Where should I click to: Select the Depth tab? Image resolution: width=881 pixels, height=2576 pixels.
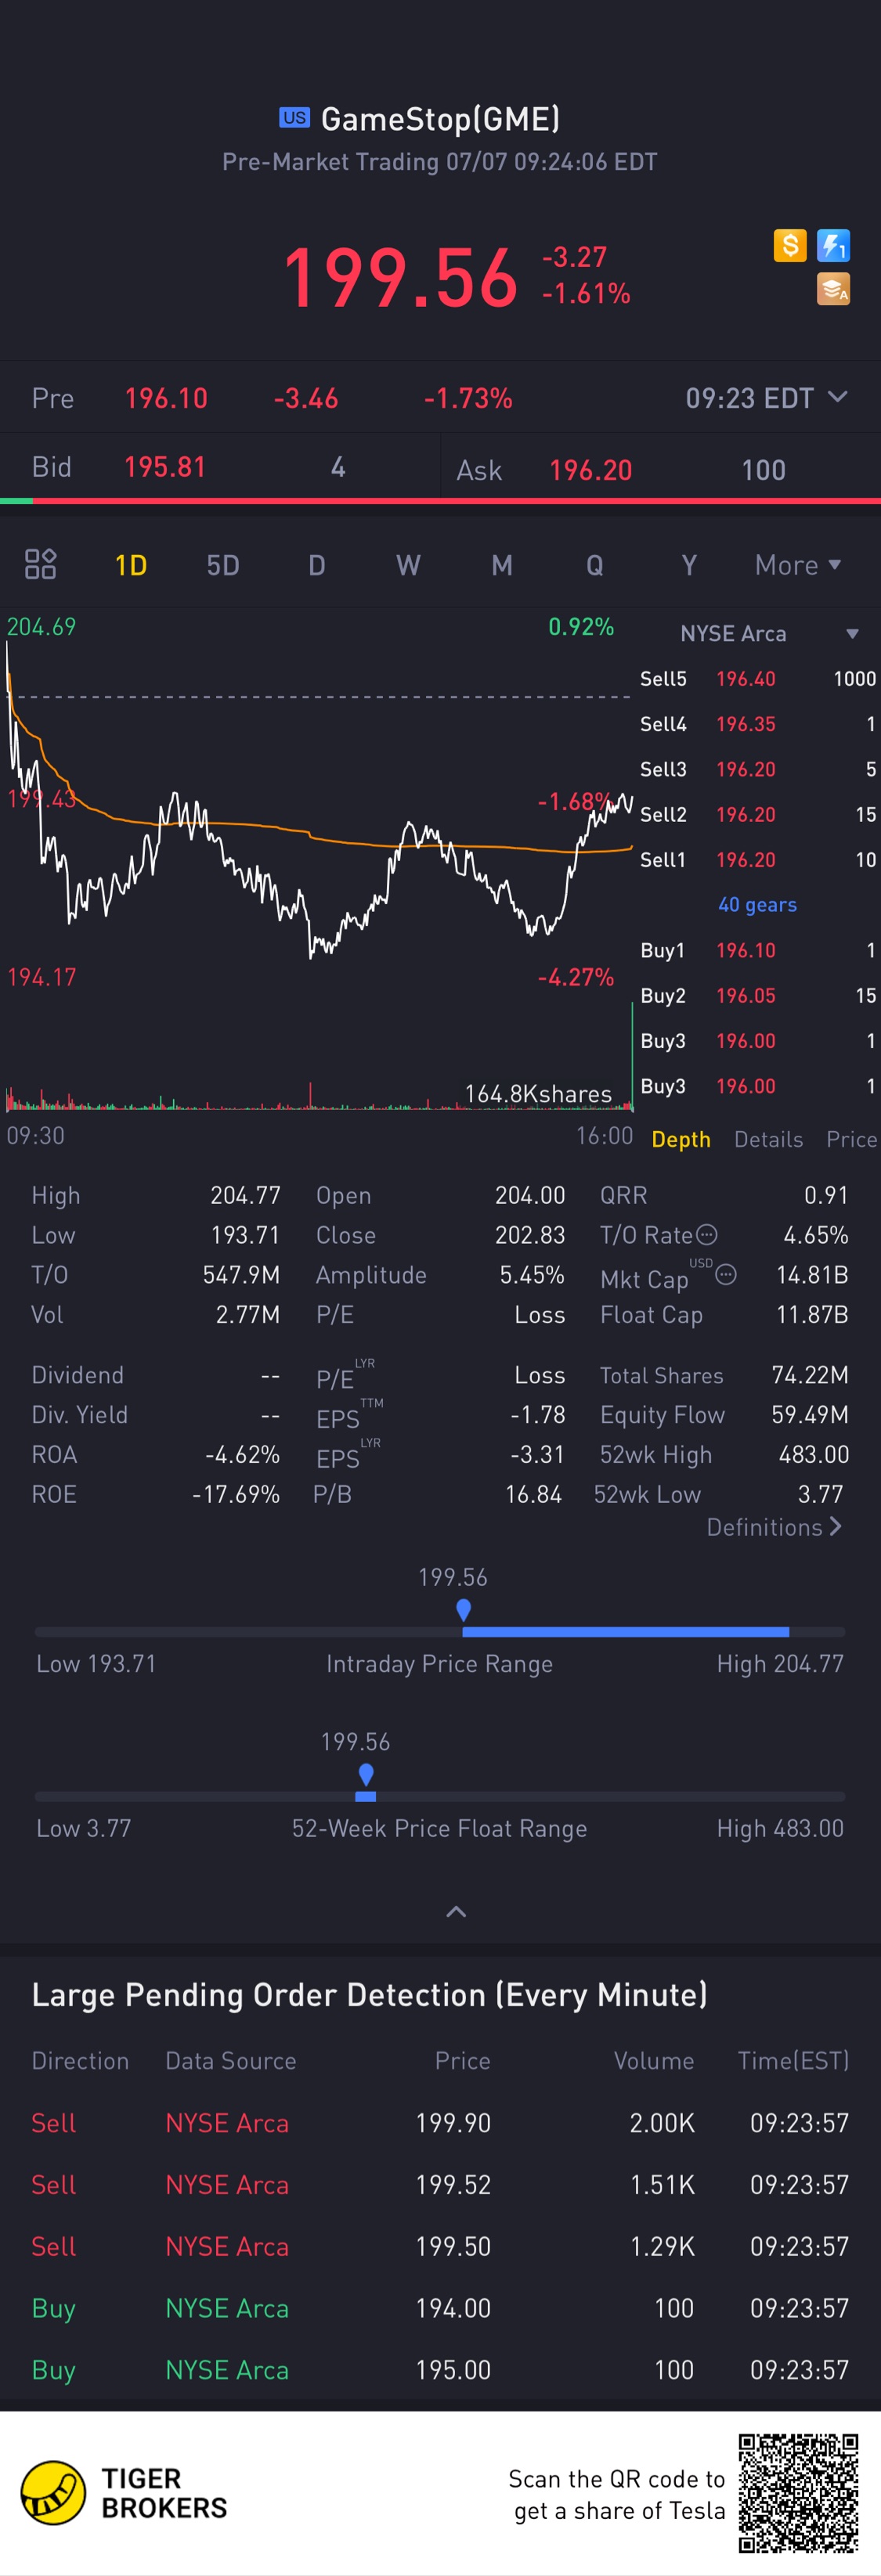[681, 1139]
